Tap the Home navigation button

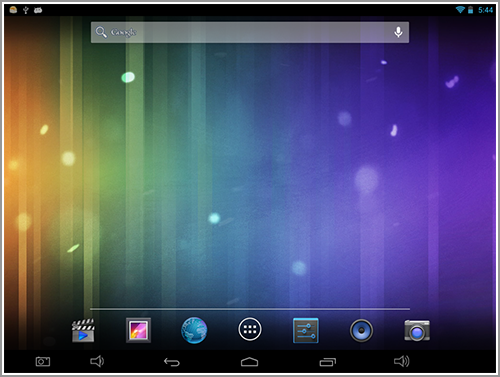(x=249, y=362)
